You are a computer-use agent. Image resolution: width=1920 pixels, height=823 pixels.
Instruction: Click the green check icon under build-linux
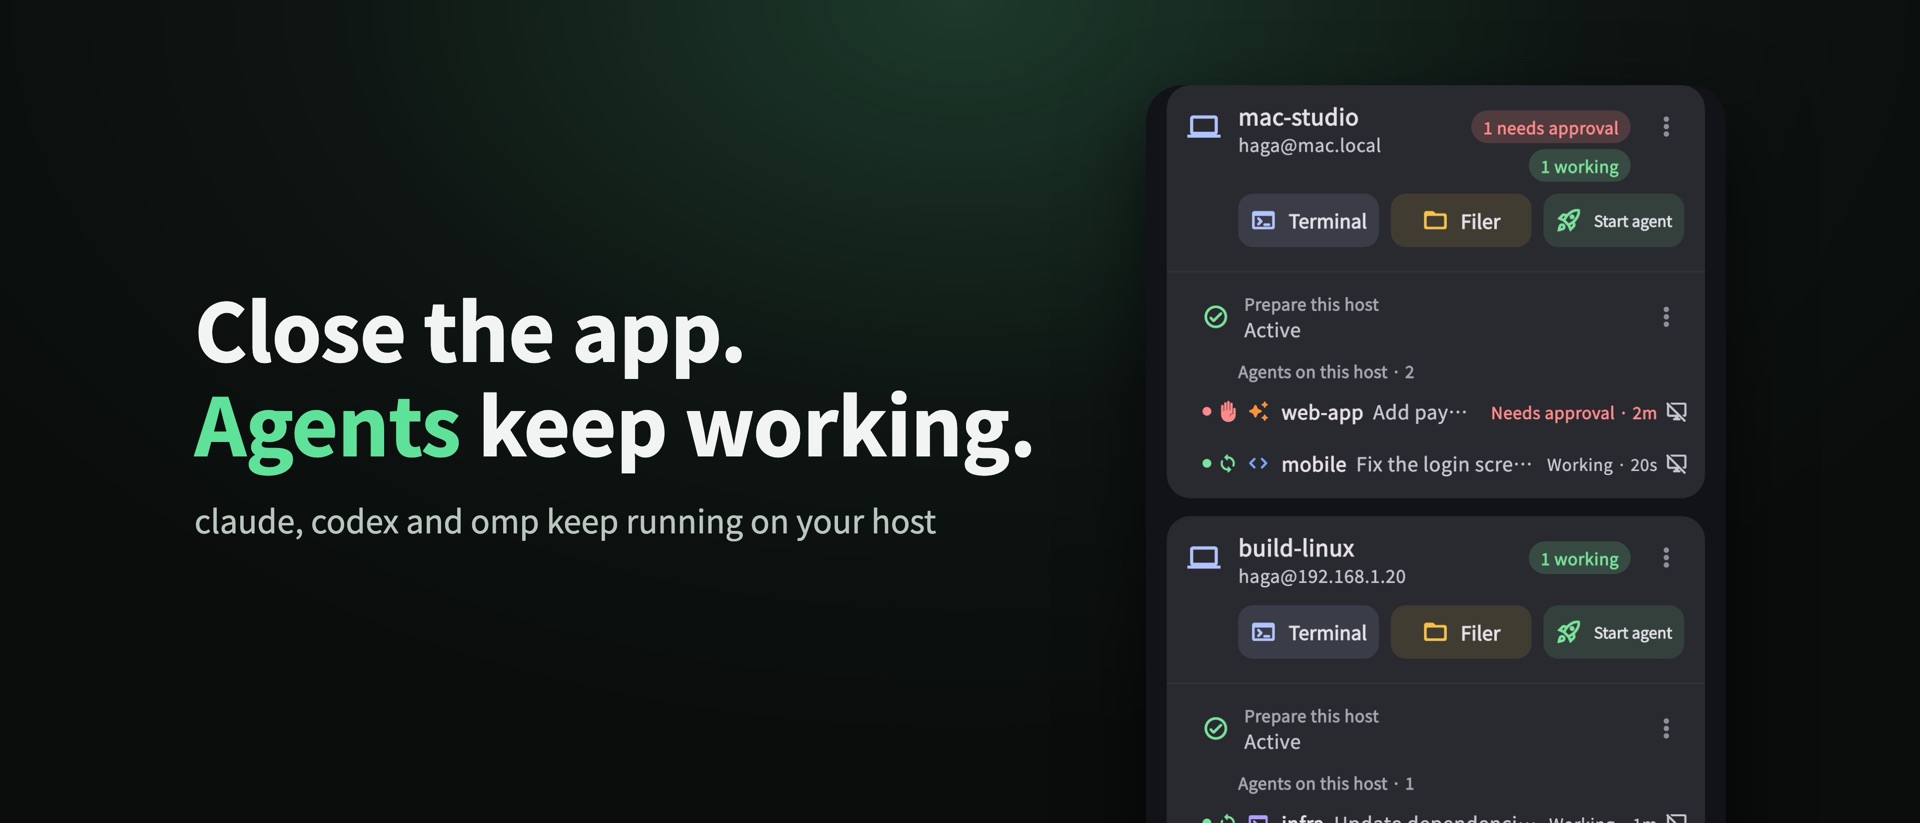click(x=1216, y=729)
